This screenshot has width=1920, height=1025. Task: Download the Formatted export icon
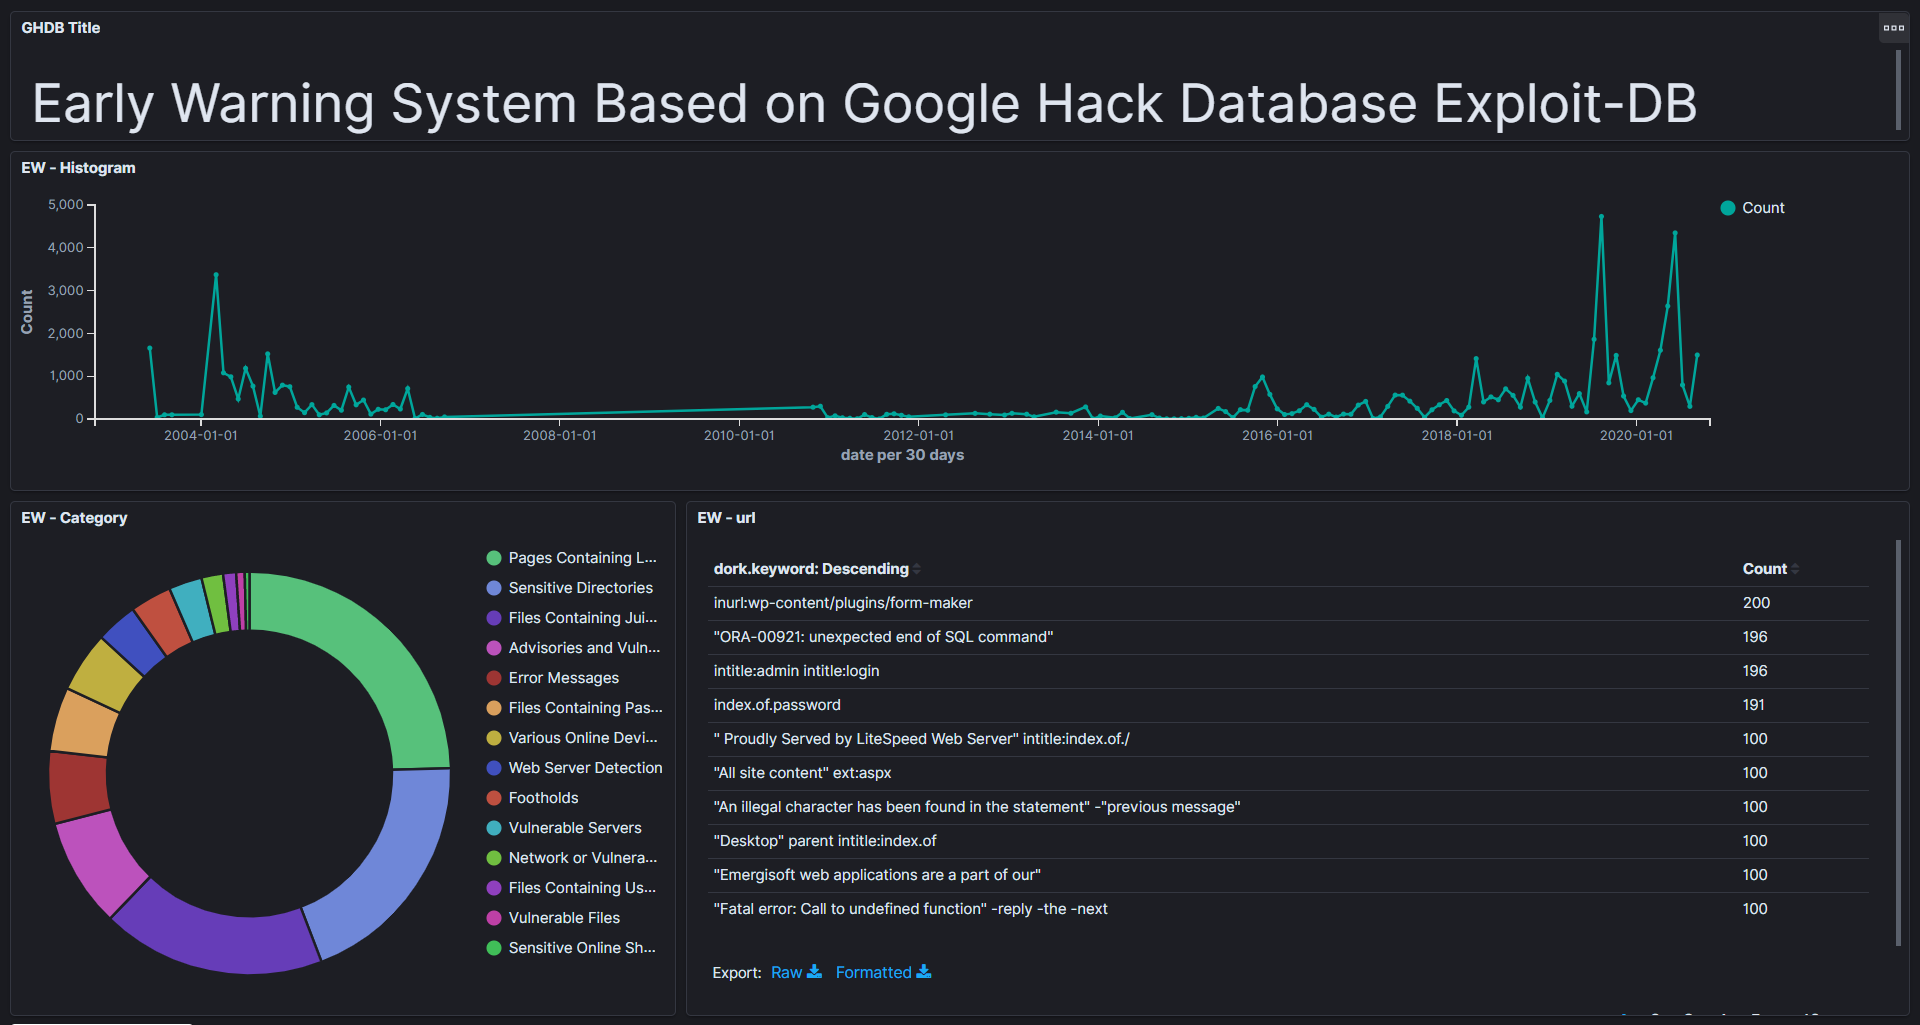coord(924,972)
